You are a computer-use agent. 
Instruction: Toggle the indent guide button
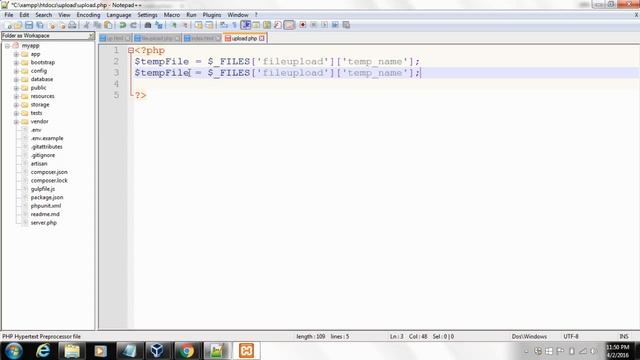pos(245,25)
